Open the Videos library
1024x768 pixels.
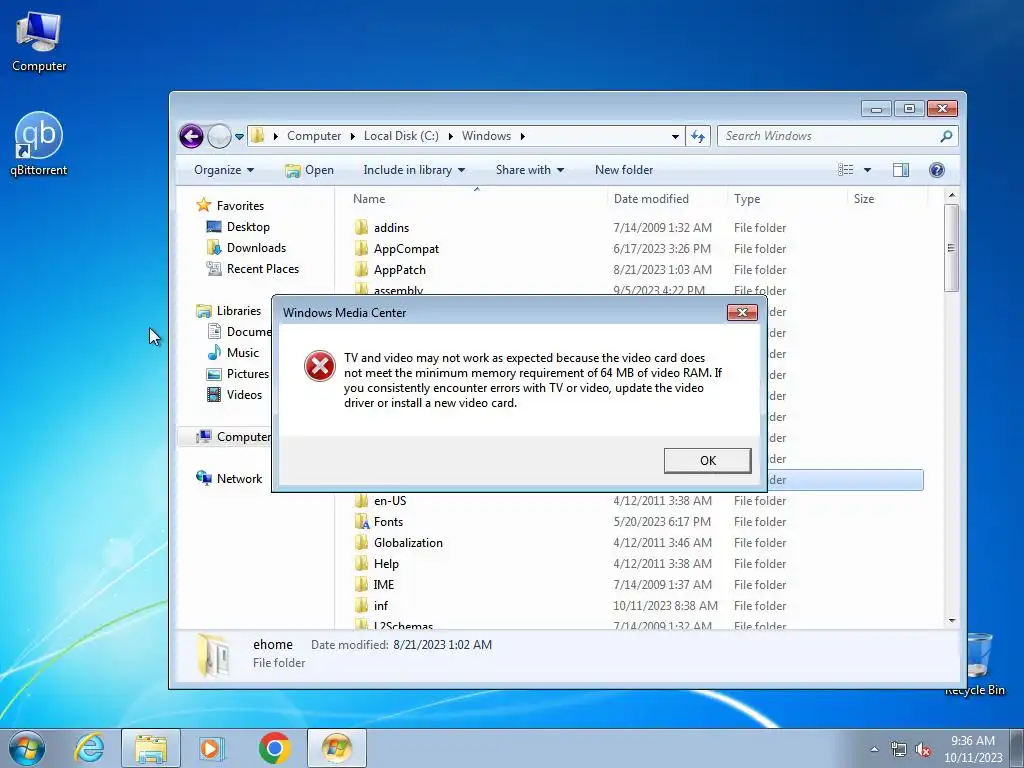(244, 394)
